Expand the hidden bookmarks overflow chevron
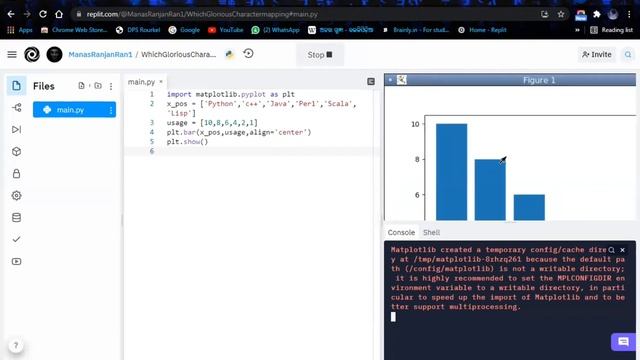The image size is (640, 360). click(577, 30)
